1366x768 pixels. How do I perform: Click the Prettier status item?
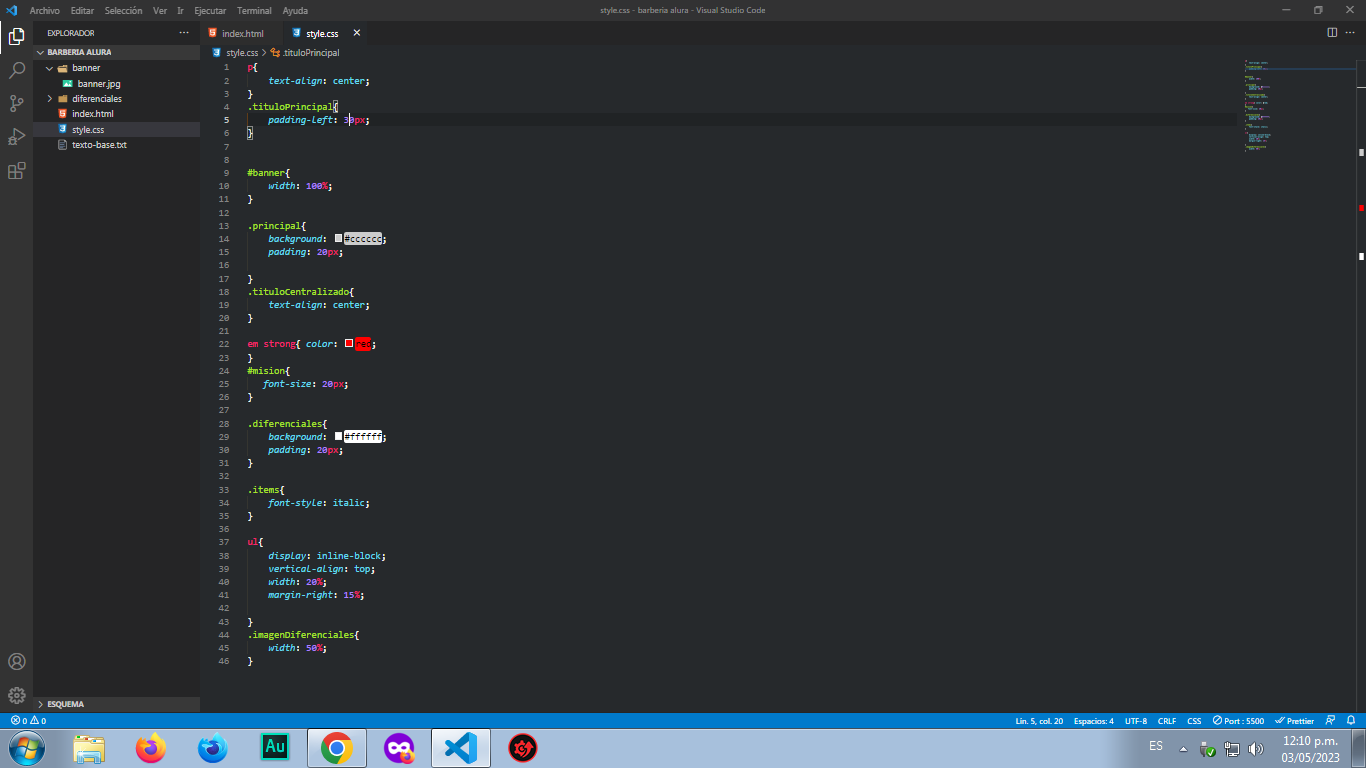tap(1295, 720)
